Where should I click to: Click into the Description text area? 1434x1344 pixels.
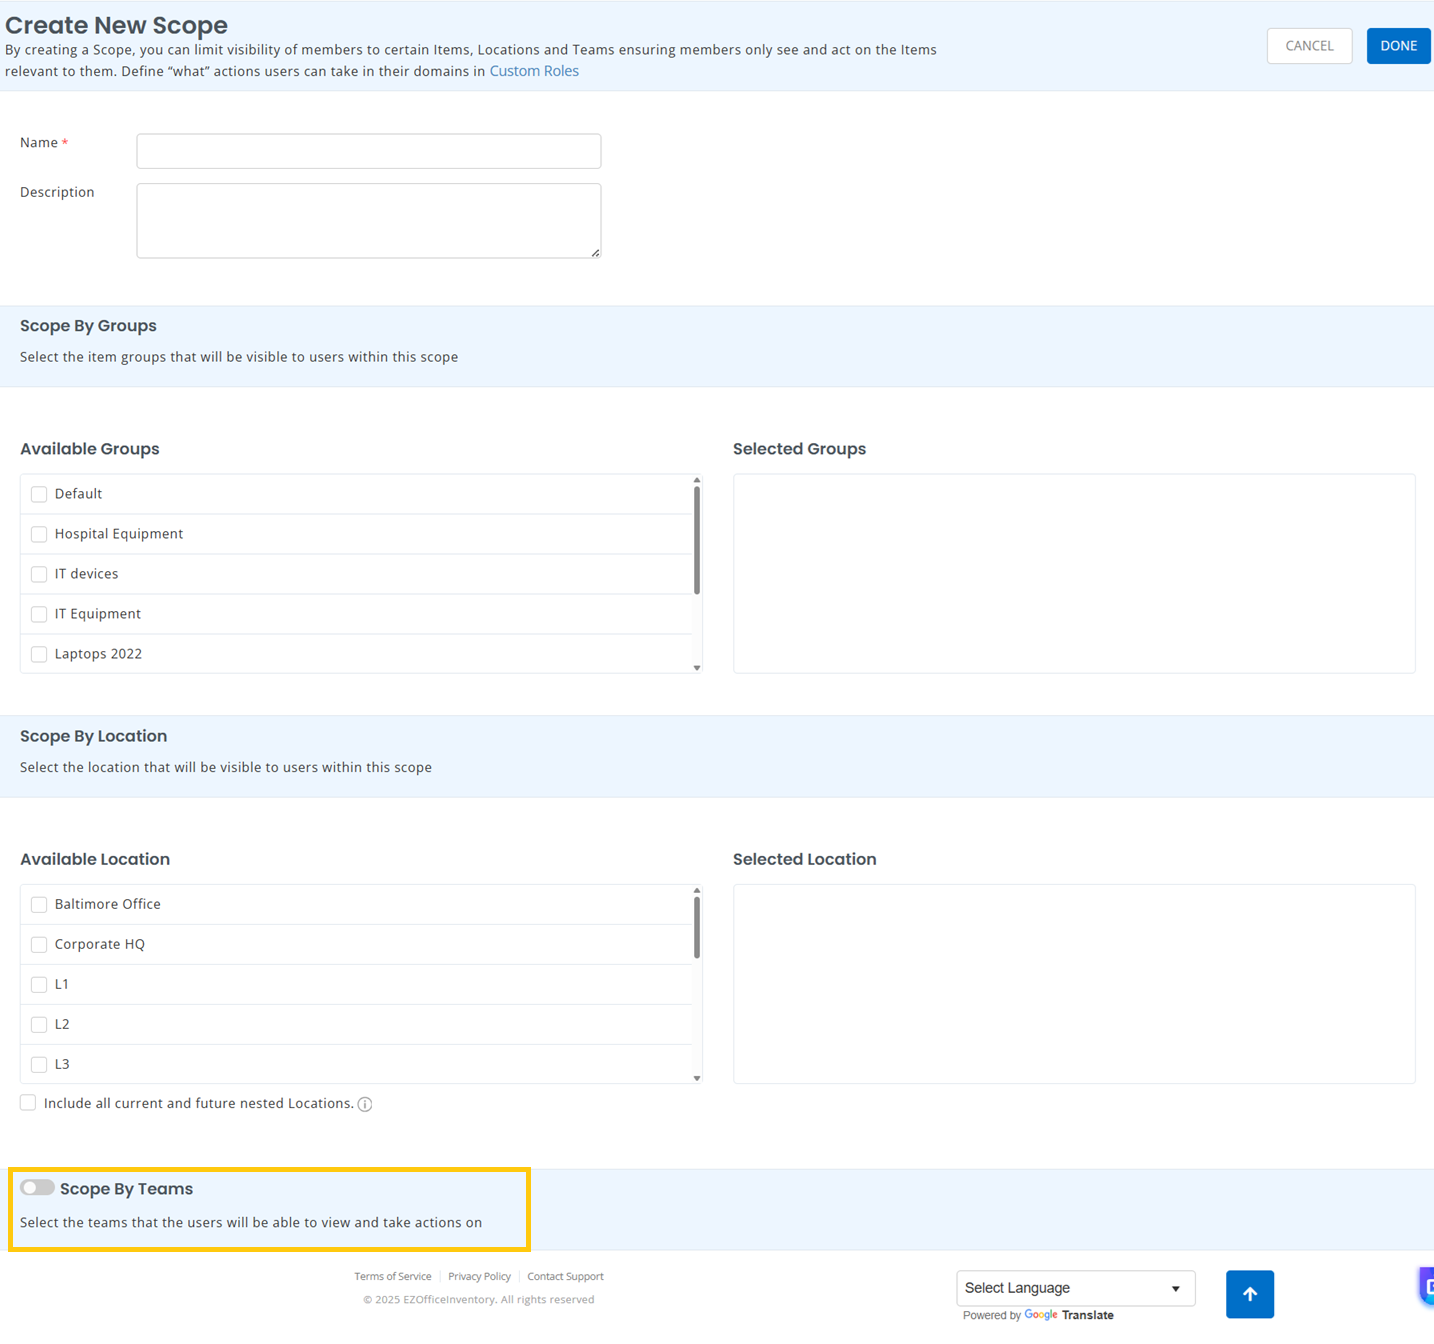point(368,220)
